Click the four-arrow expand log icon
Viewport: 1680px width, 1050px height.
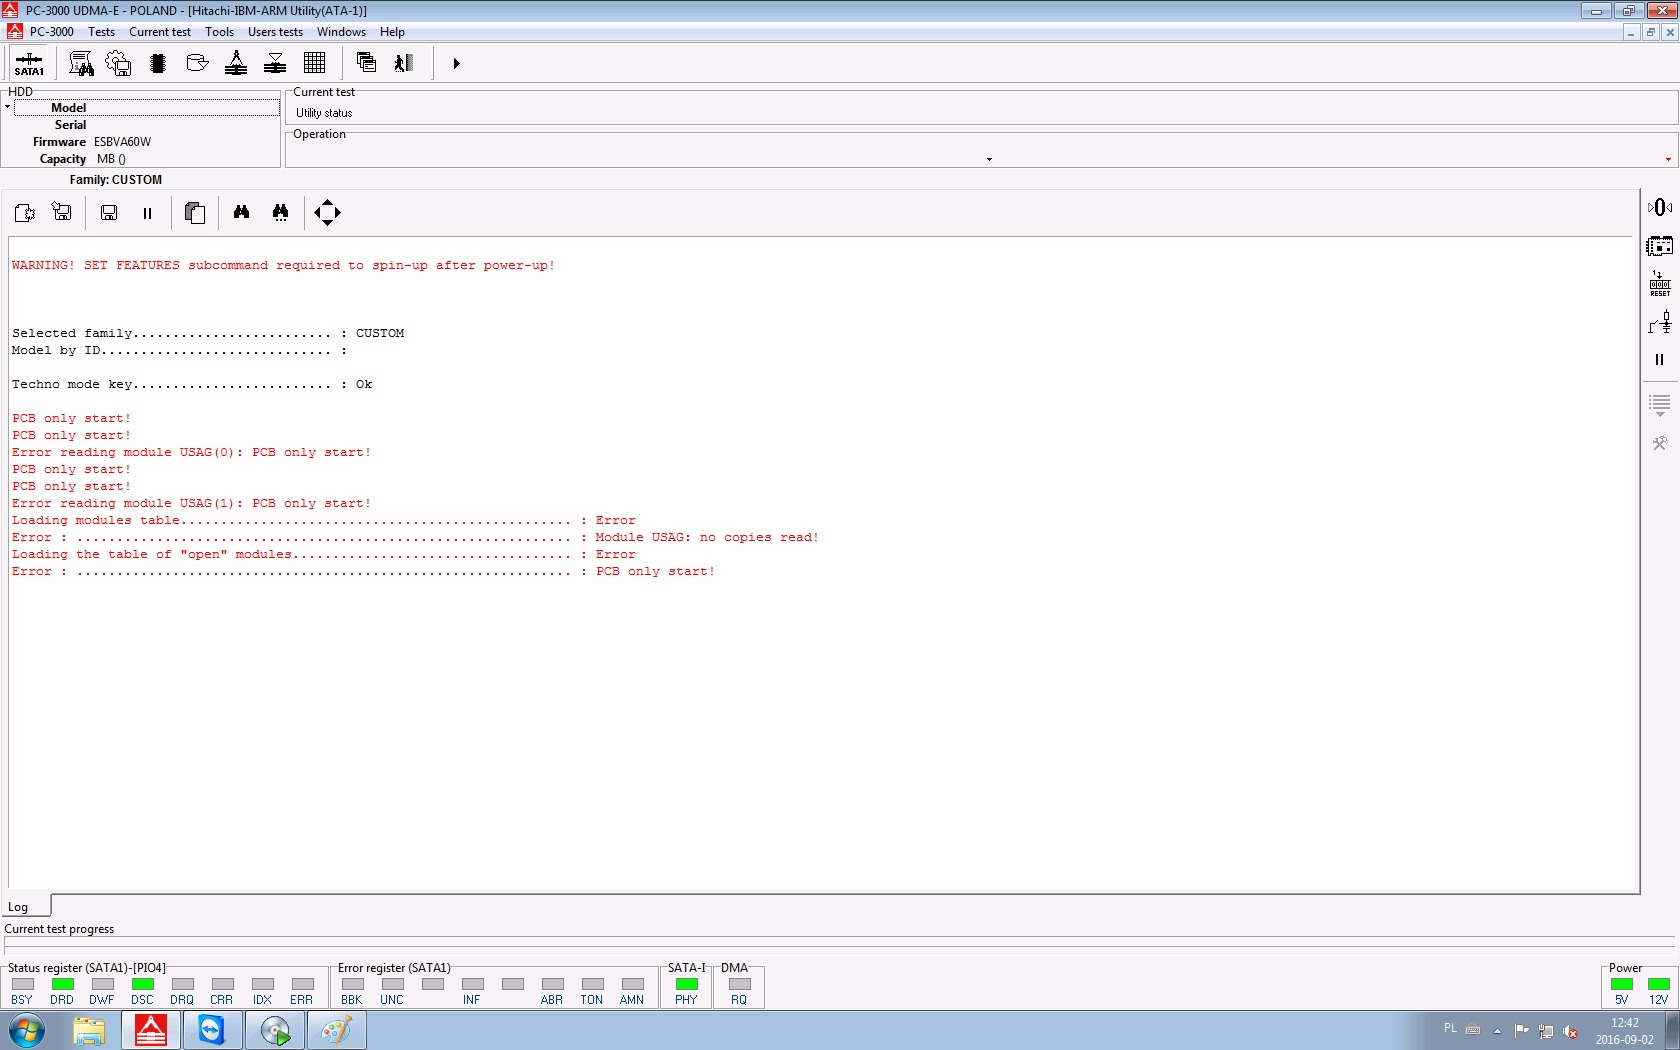pyautogui.click(x=327, y=212)
